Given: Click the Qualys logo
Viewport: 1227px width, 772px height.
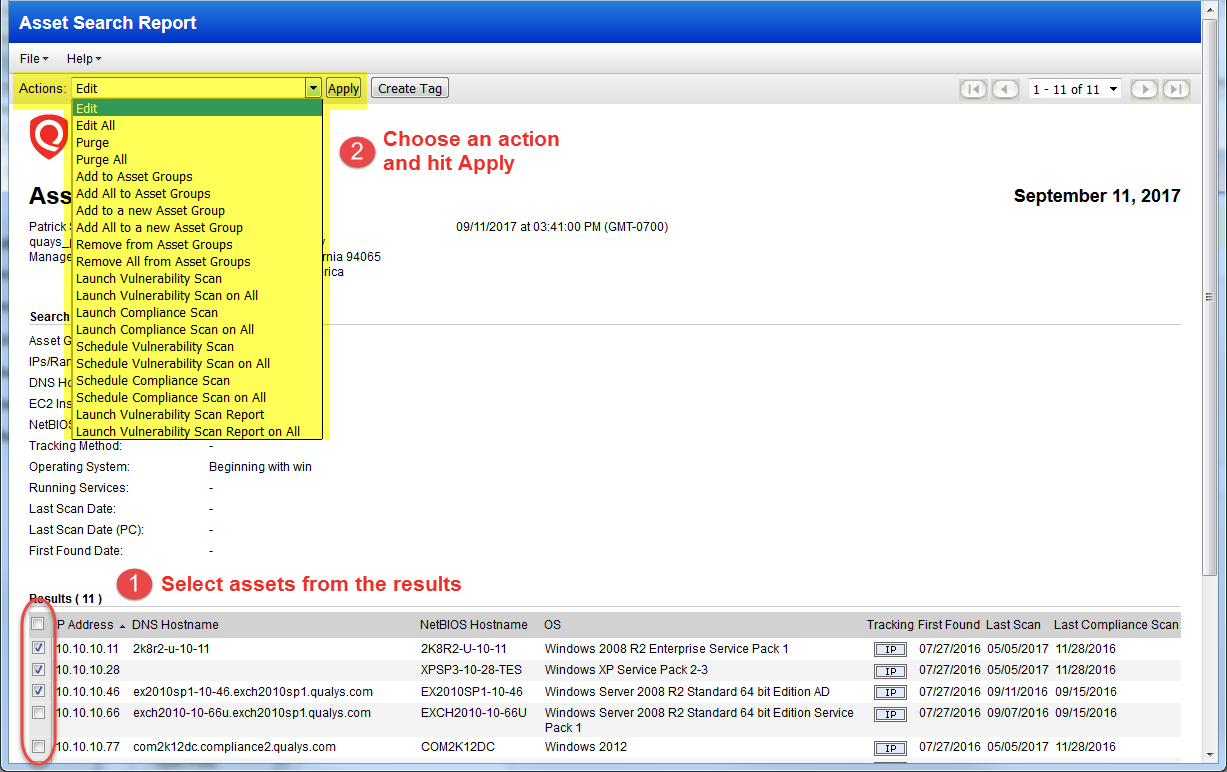Looking at the screenshot, I should 48,137.
